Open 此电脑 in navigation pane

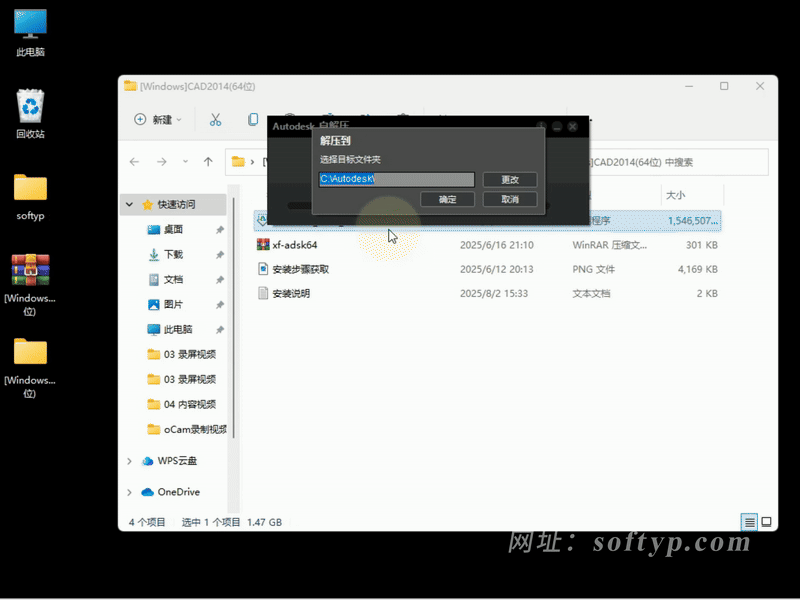click(178, 330)
